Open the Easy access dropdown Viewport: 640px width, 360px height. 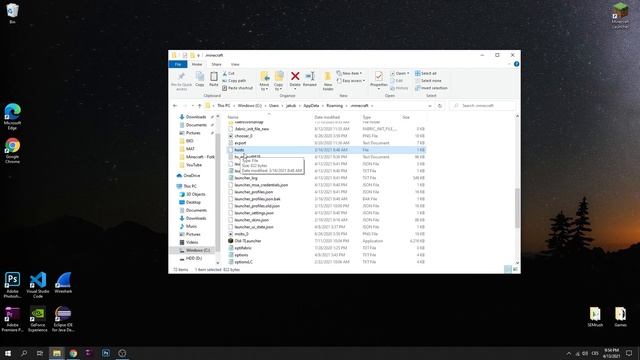pyautogui.click(x=351, y=81)
